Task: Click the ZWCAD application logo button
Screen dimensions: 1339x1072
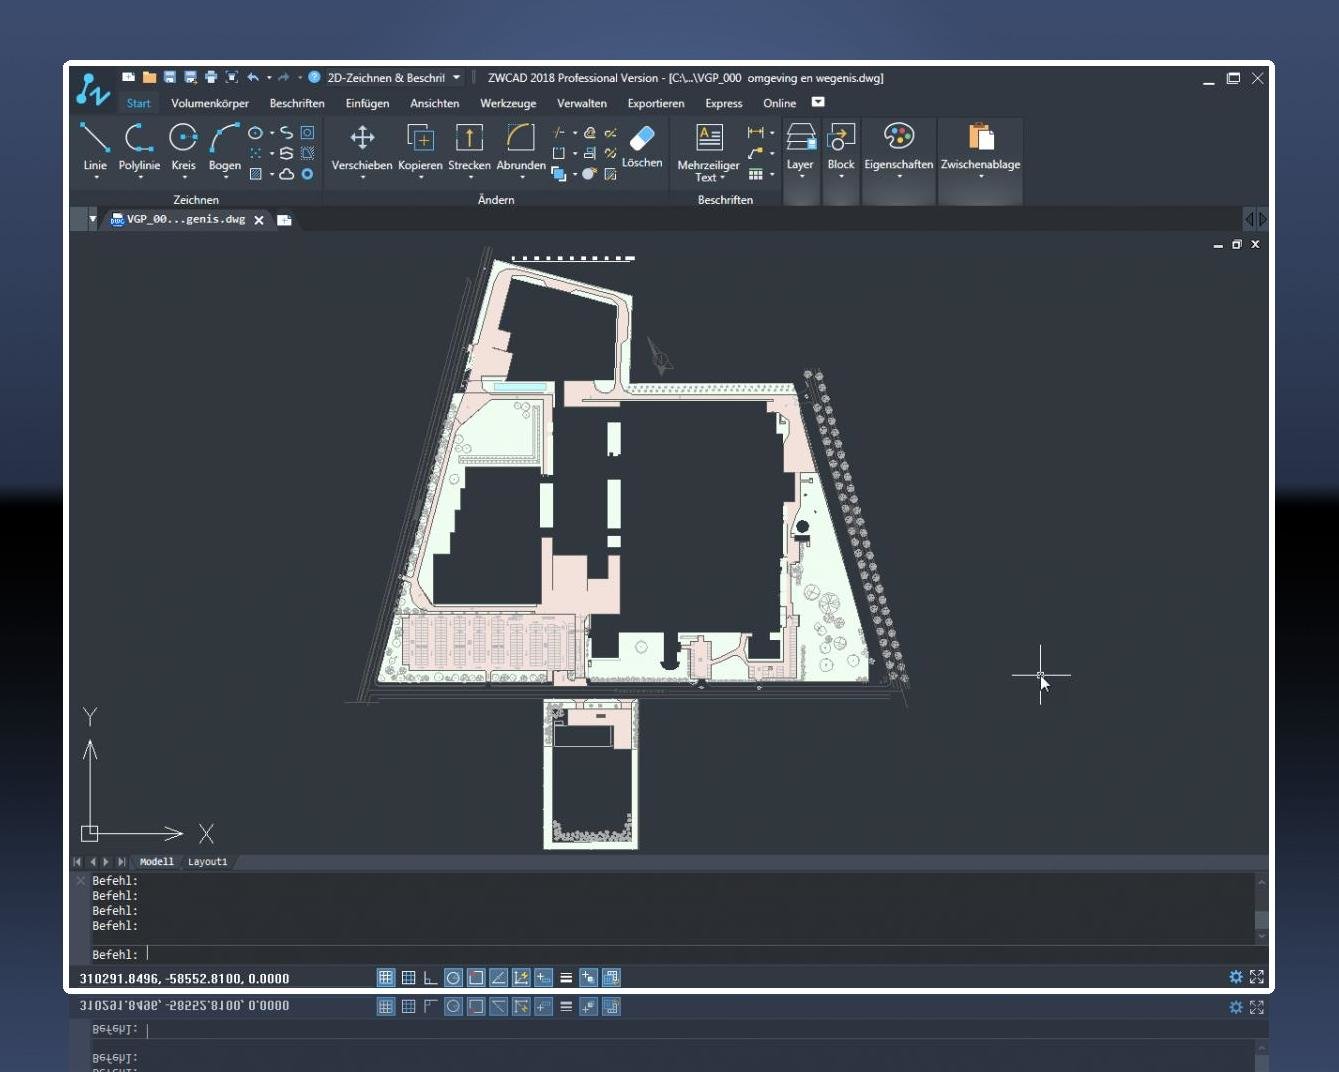Action: click(x=93, y=90)
